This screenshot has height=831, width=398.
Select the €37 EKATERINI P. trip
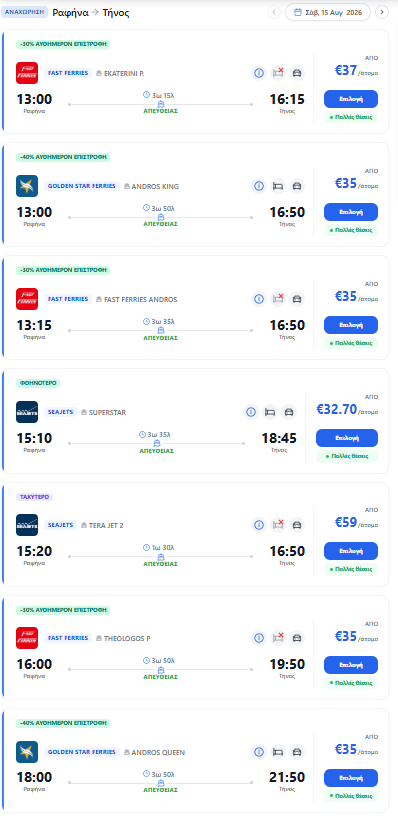(x=351, y=99)
